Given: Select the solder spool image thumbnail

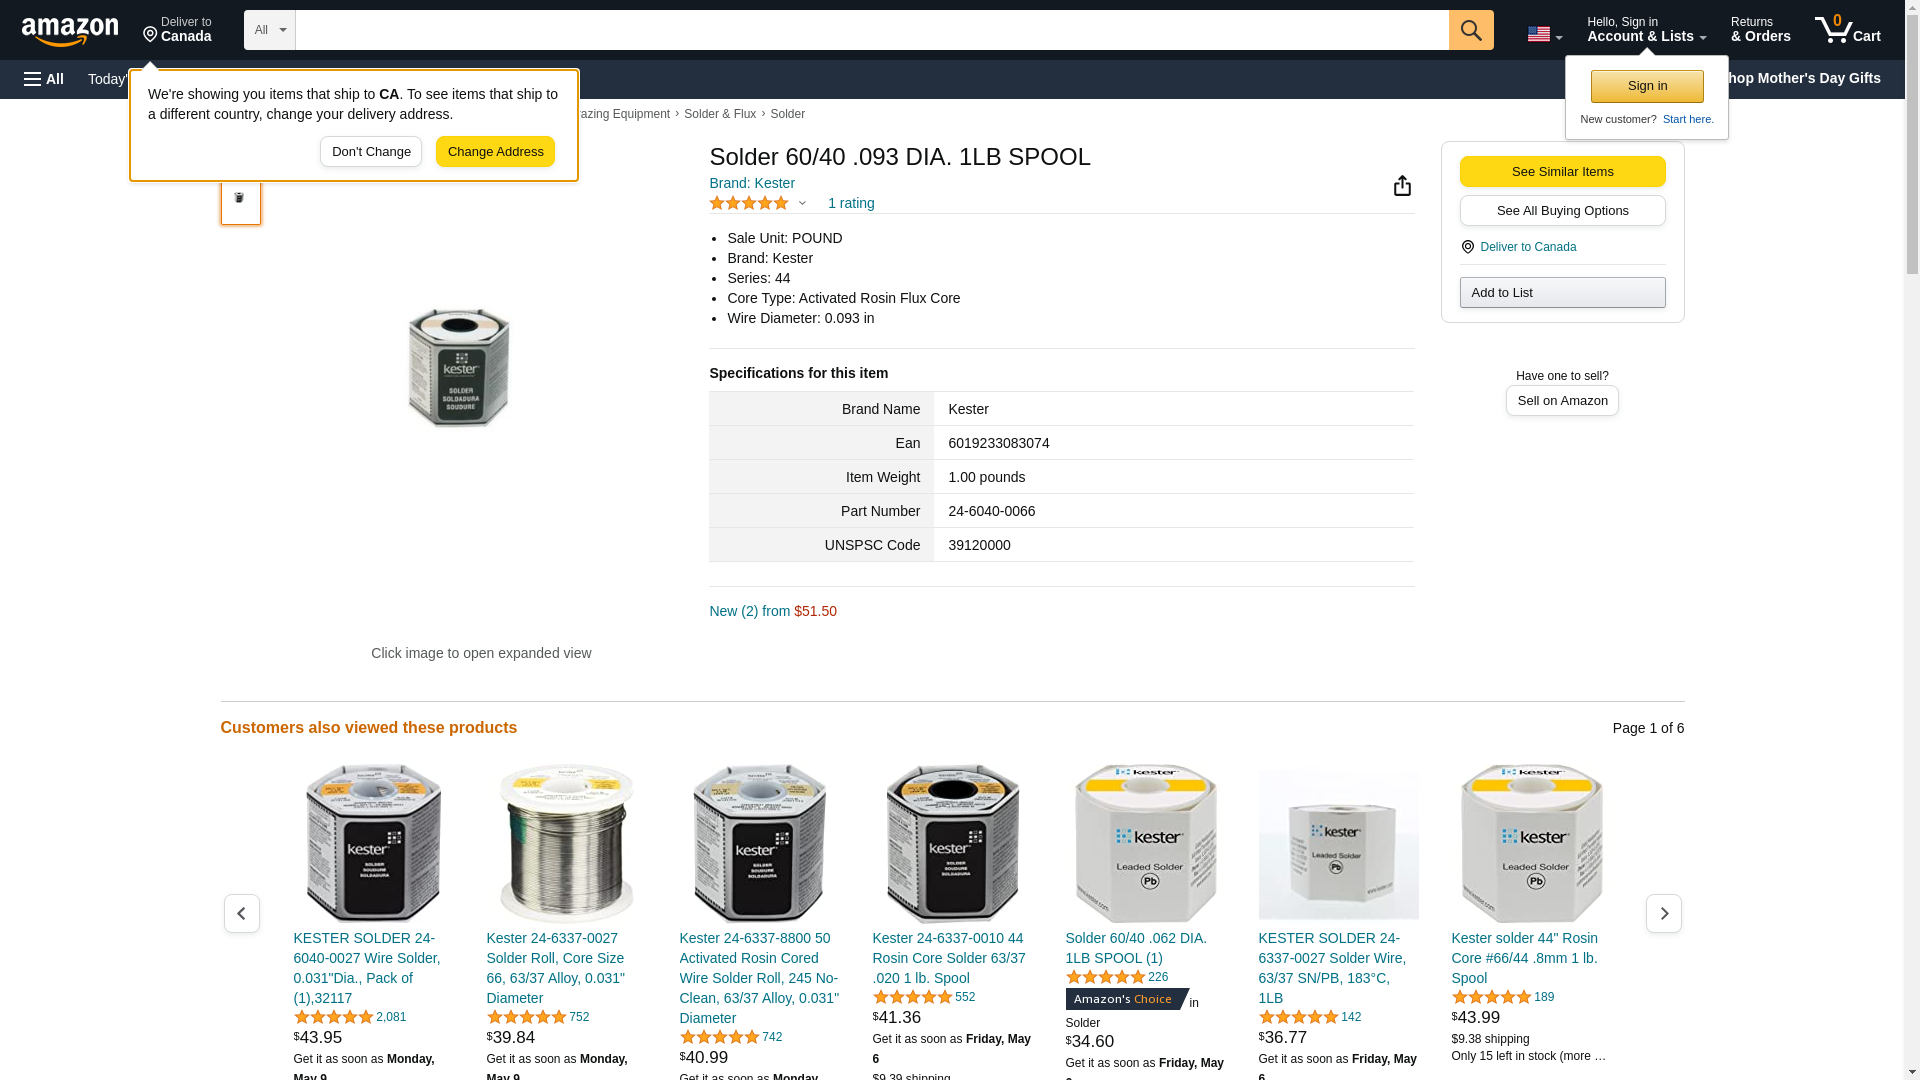Looking at the screenshot, I should [x=240, y=199].
